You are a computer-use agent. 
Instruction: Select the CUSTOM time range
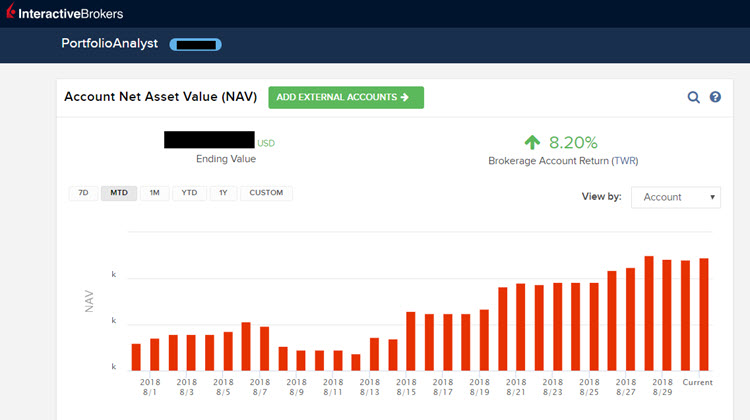(x=266, y=193)
